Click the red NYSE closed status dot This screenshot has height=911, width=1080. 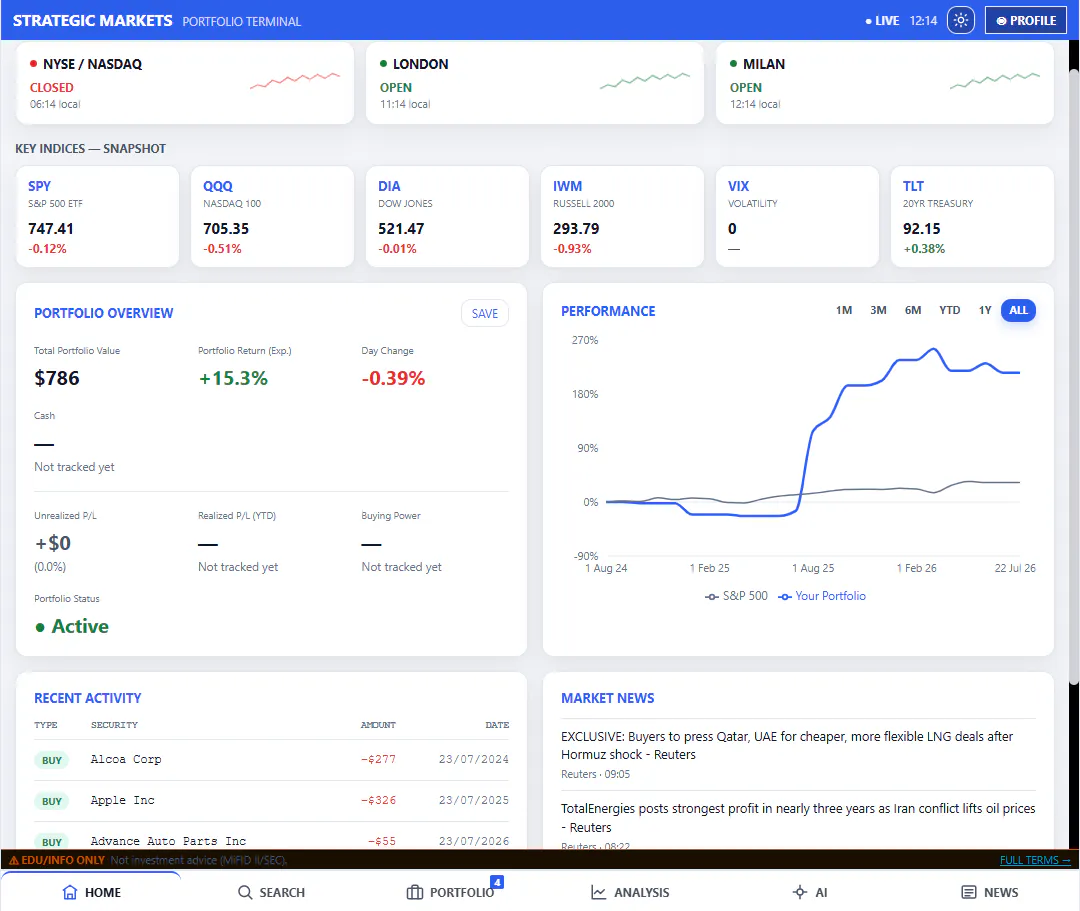point(33,63)
